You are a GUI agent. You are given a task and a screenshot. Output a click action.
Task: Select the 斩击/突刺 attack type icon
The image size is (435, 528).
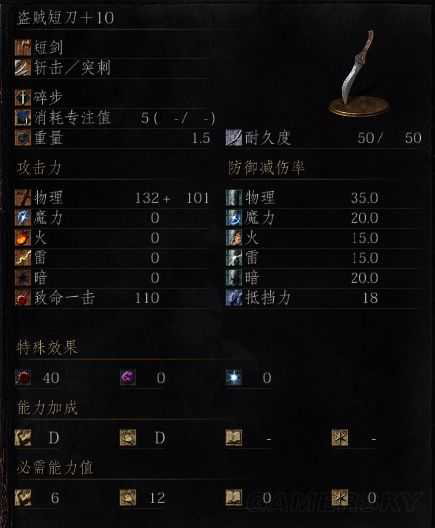pos(23,68)
